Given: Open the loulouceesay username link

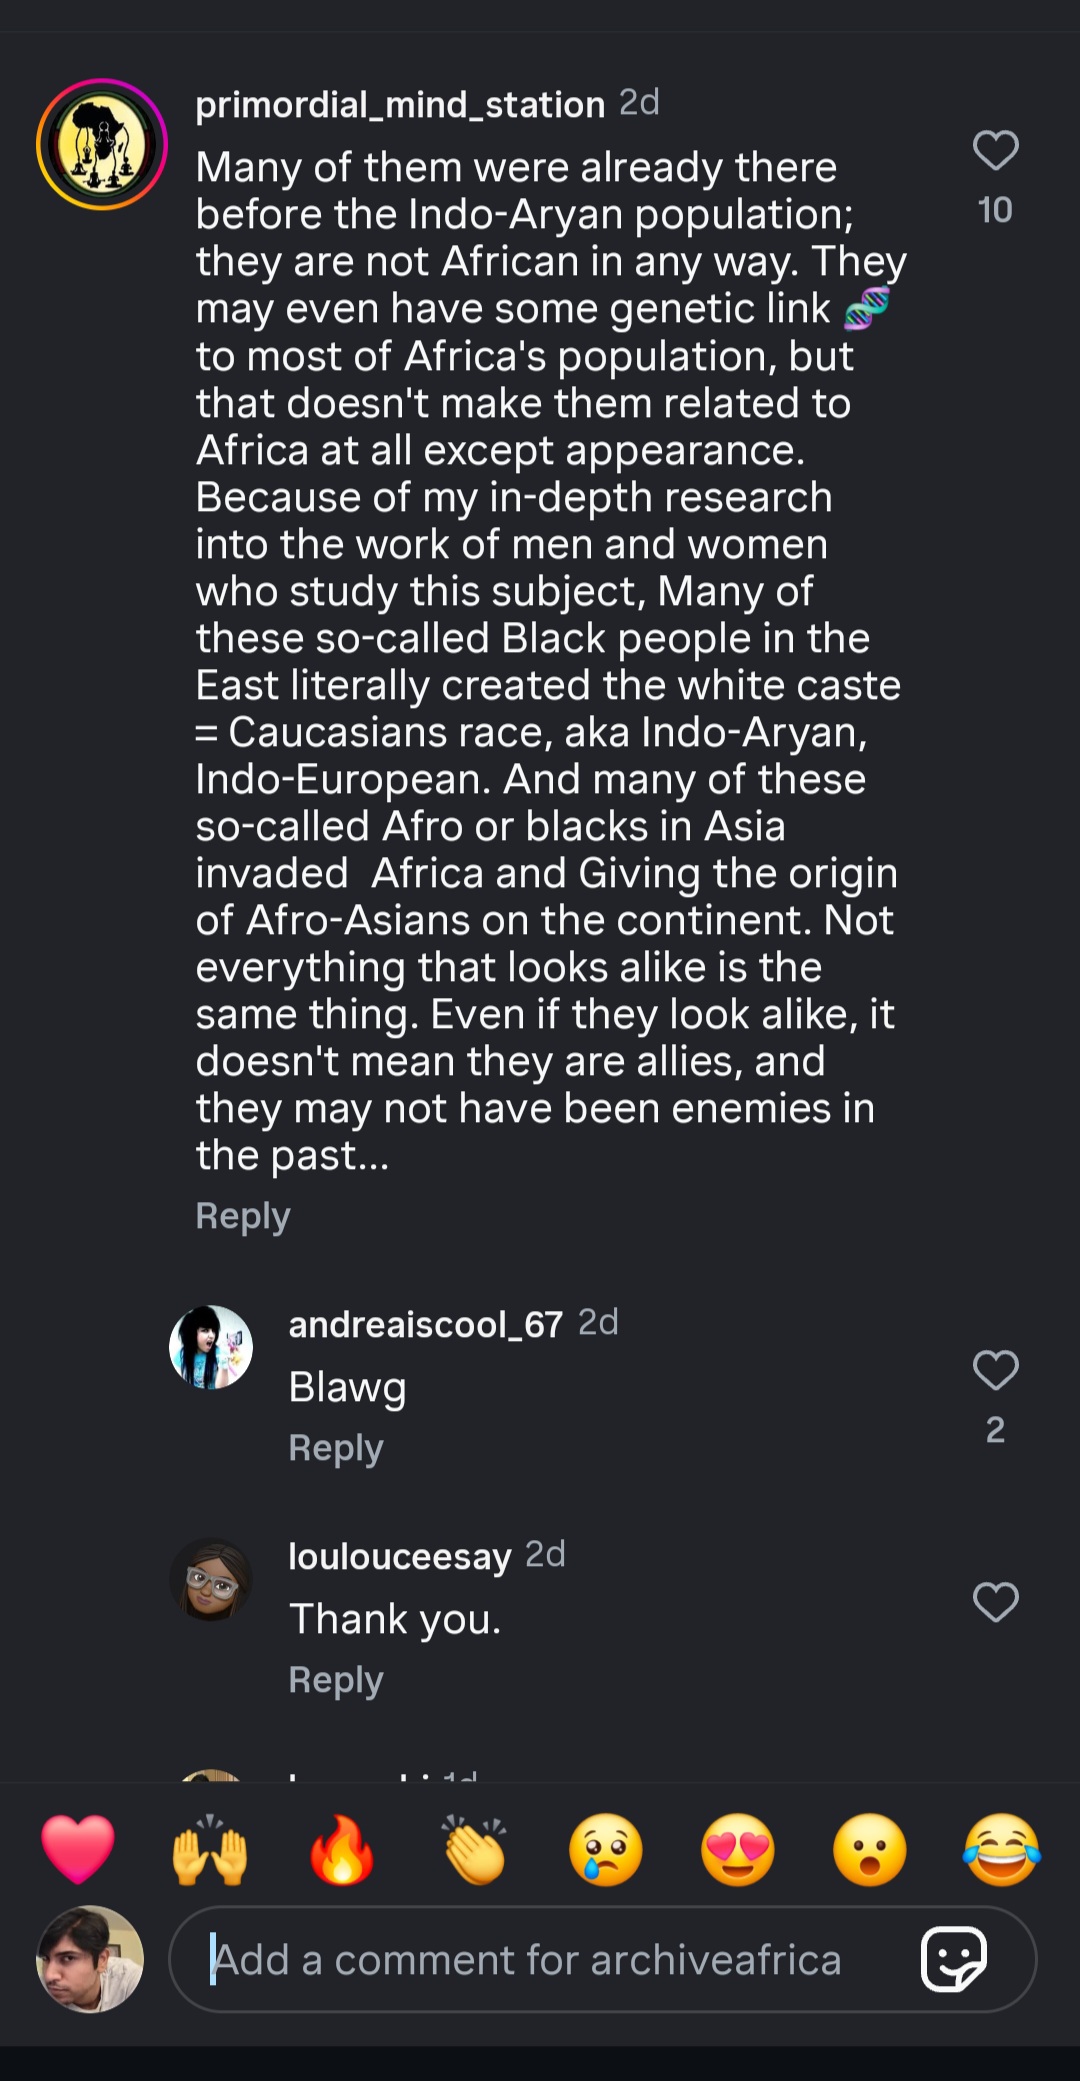Looking at the screenshot, I should 400,1556.
